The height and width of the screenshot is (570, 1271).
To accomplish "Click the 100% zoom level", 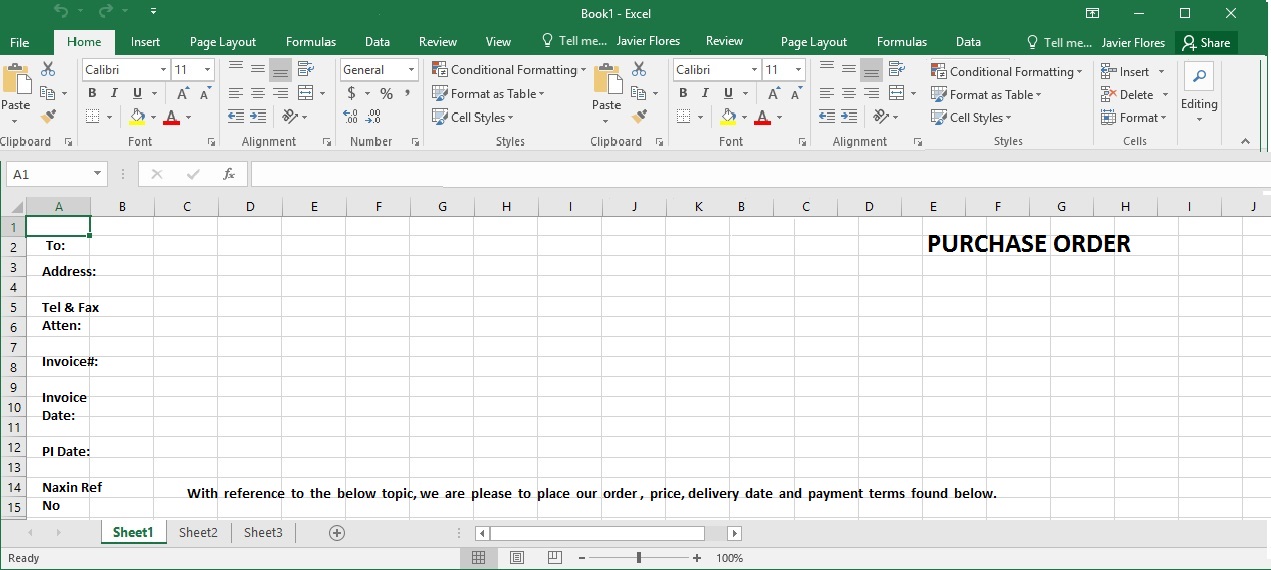I will [730, 558].
